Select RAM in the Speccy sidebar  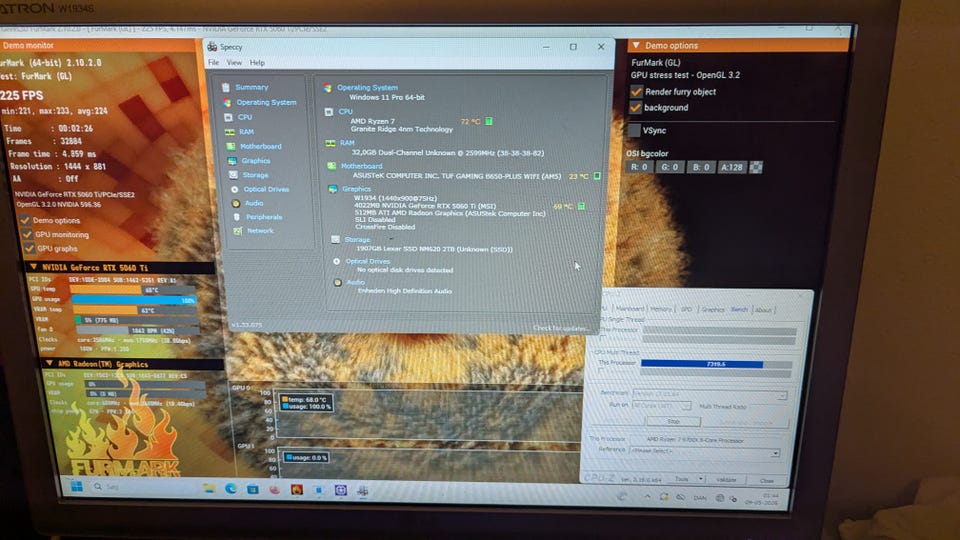247,132
